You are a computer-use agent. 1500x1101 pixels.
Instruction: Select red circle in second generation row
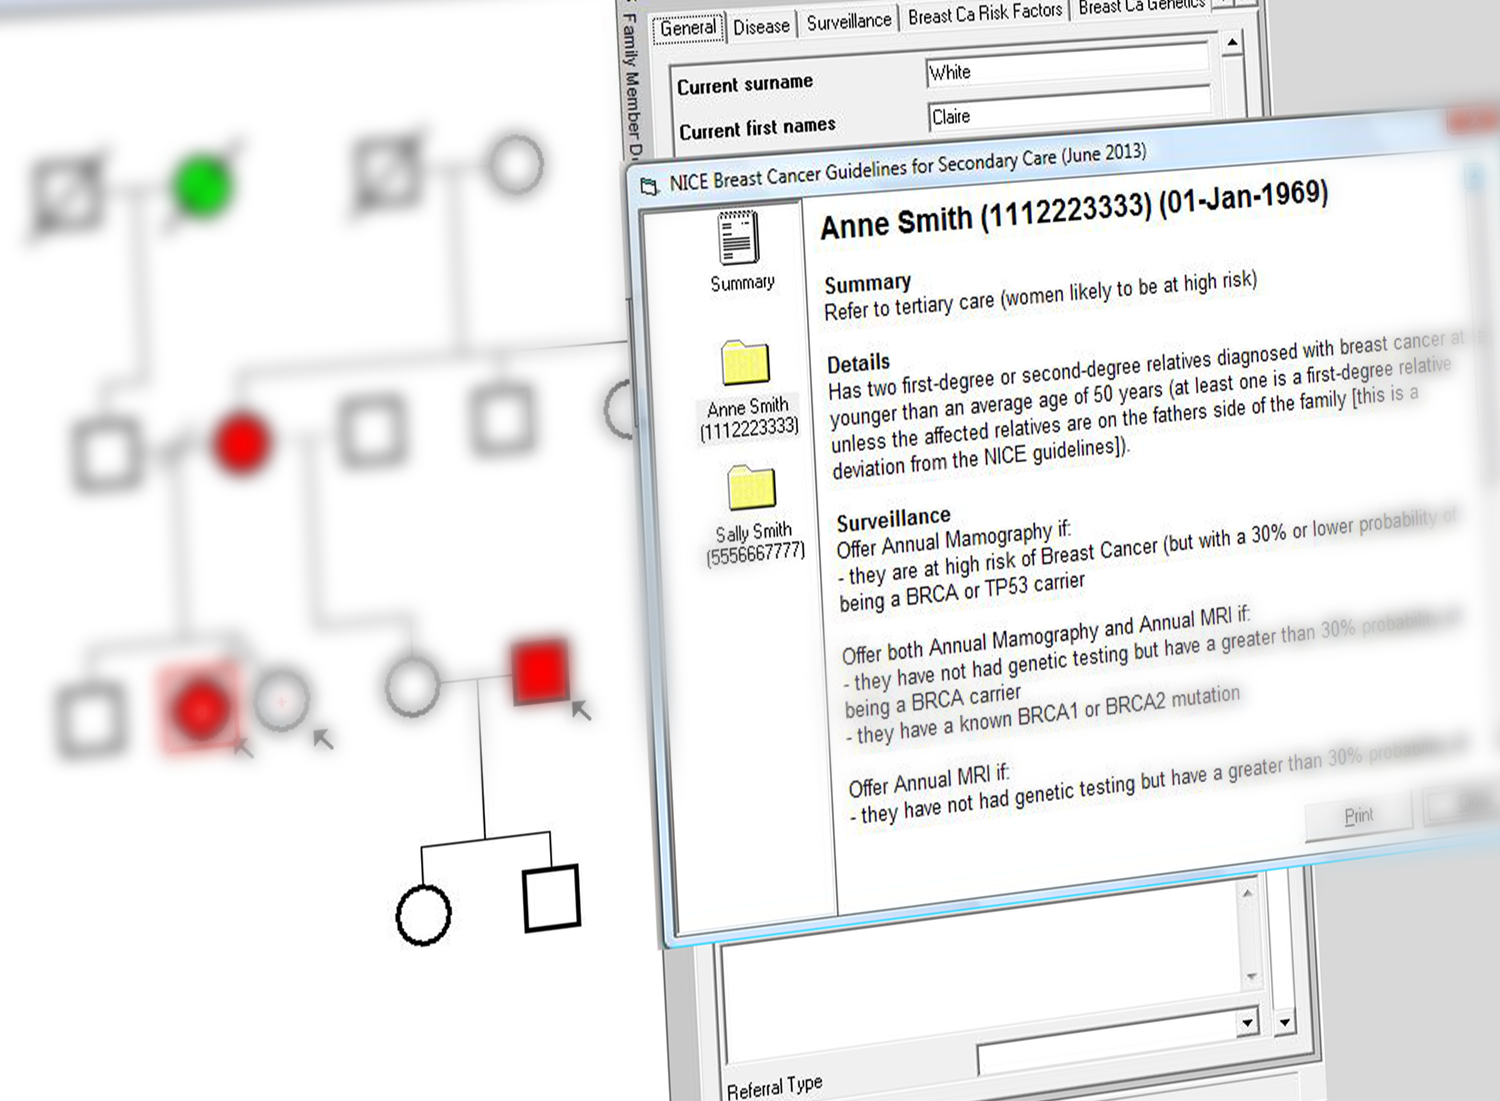point(241,443)
